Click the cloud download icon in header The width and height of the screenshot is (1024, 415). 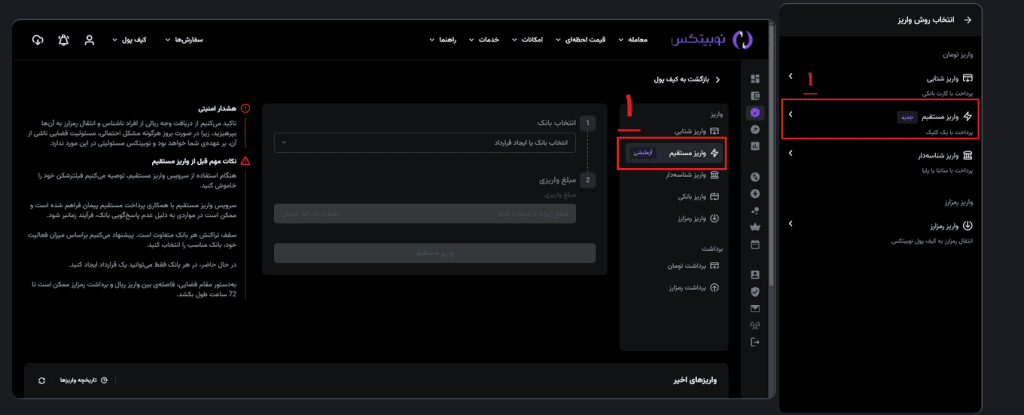click(38, 40)
